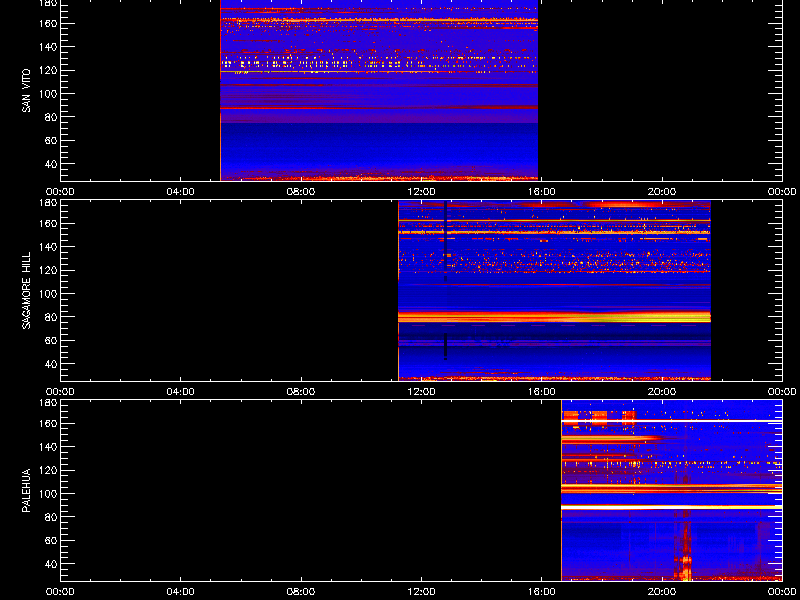This screenshot has width=800, height=600.
Task: Click 12:00 on the Palehua time axis
Action: tap(421, 592)
